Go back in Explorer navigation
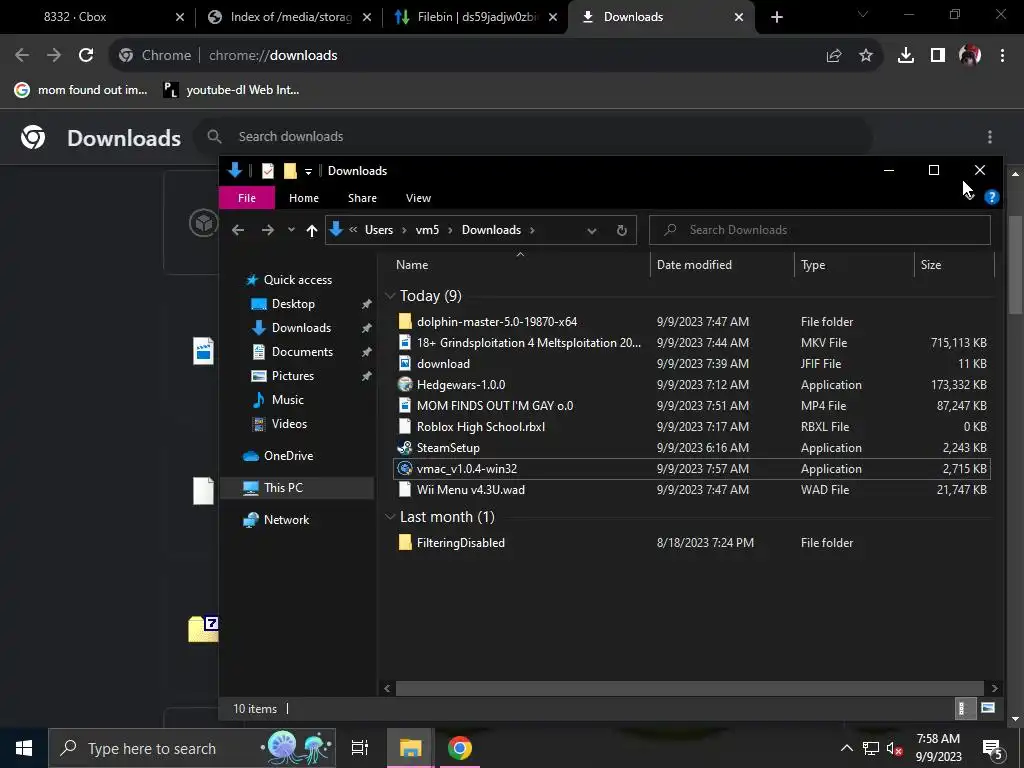 pyautogui.click(x=238, y=230)
